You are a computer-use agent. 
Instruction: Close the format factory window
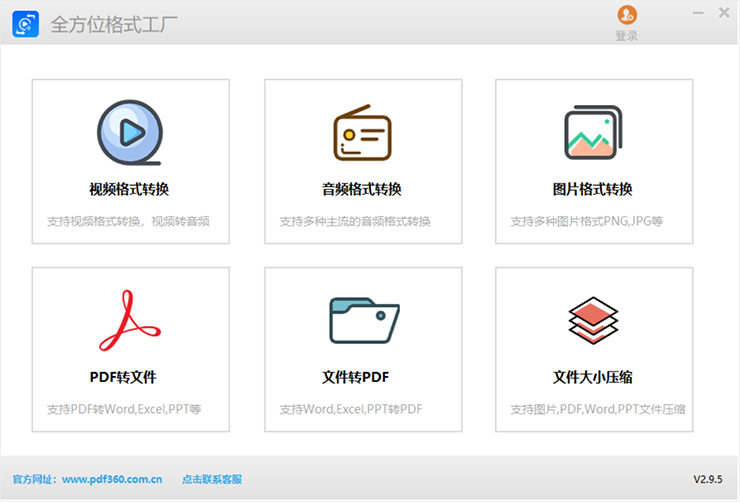pyautogui.click(x=724, y=13)
